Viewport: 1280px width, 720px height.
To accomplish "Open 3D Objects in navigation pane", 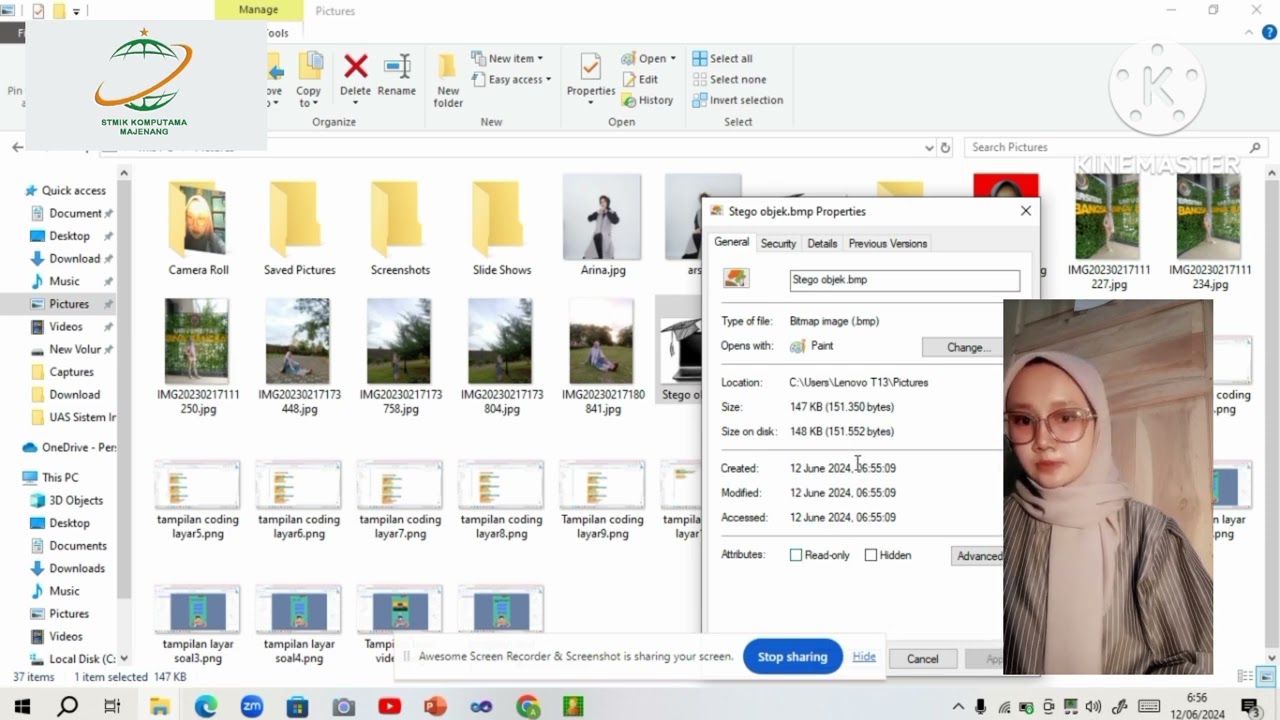I will (x=76, y=500).
